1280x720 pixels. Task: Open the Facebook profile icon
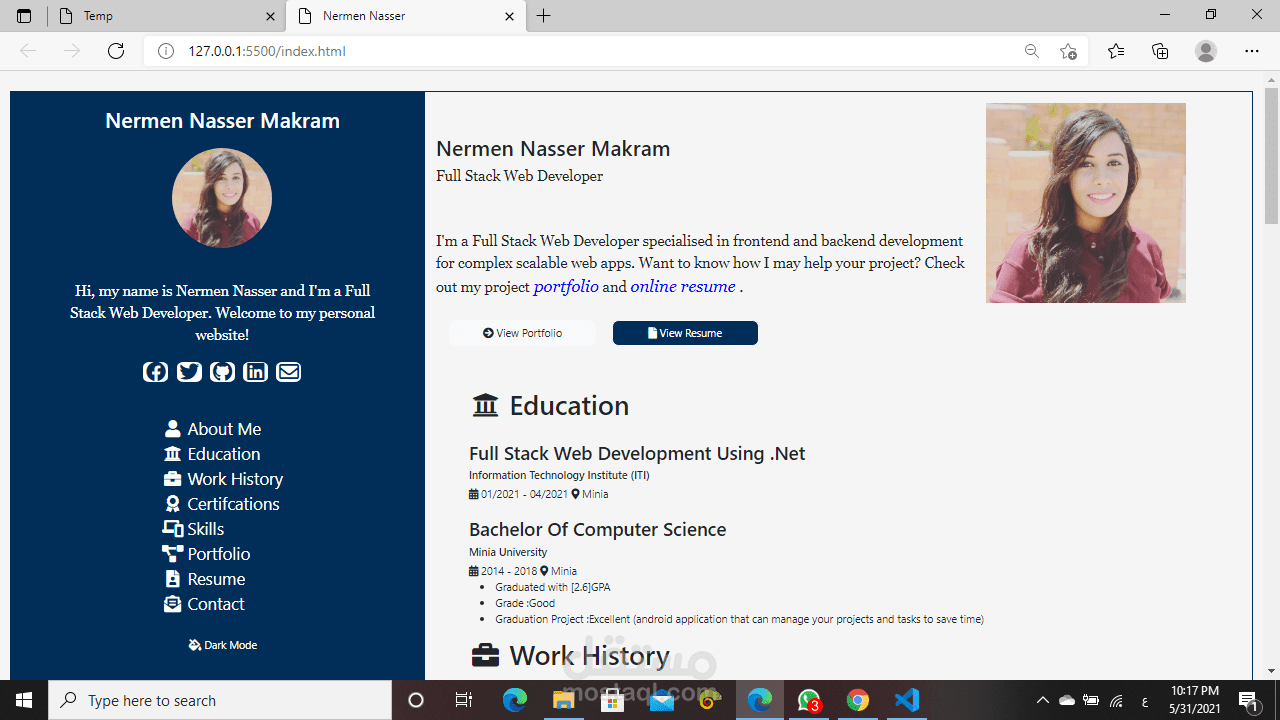(x=155, y=371)
